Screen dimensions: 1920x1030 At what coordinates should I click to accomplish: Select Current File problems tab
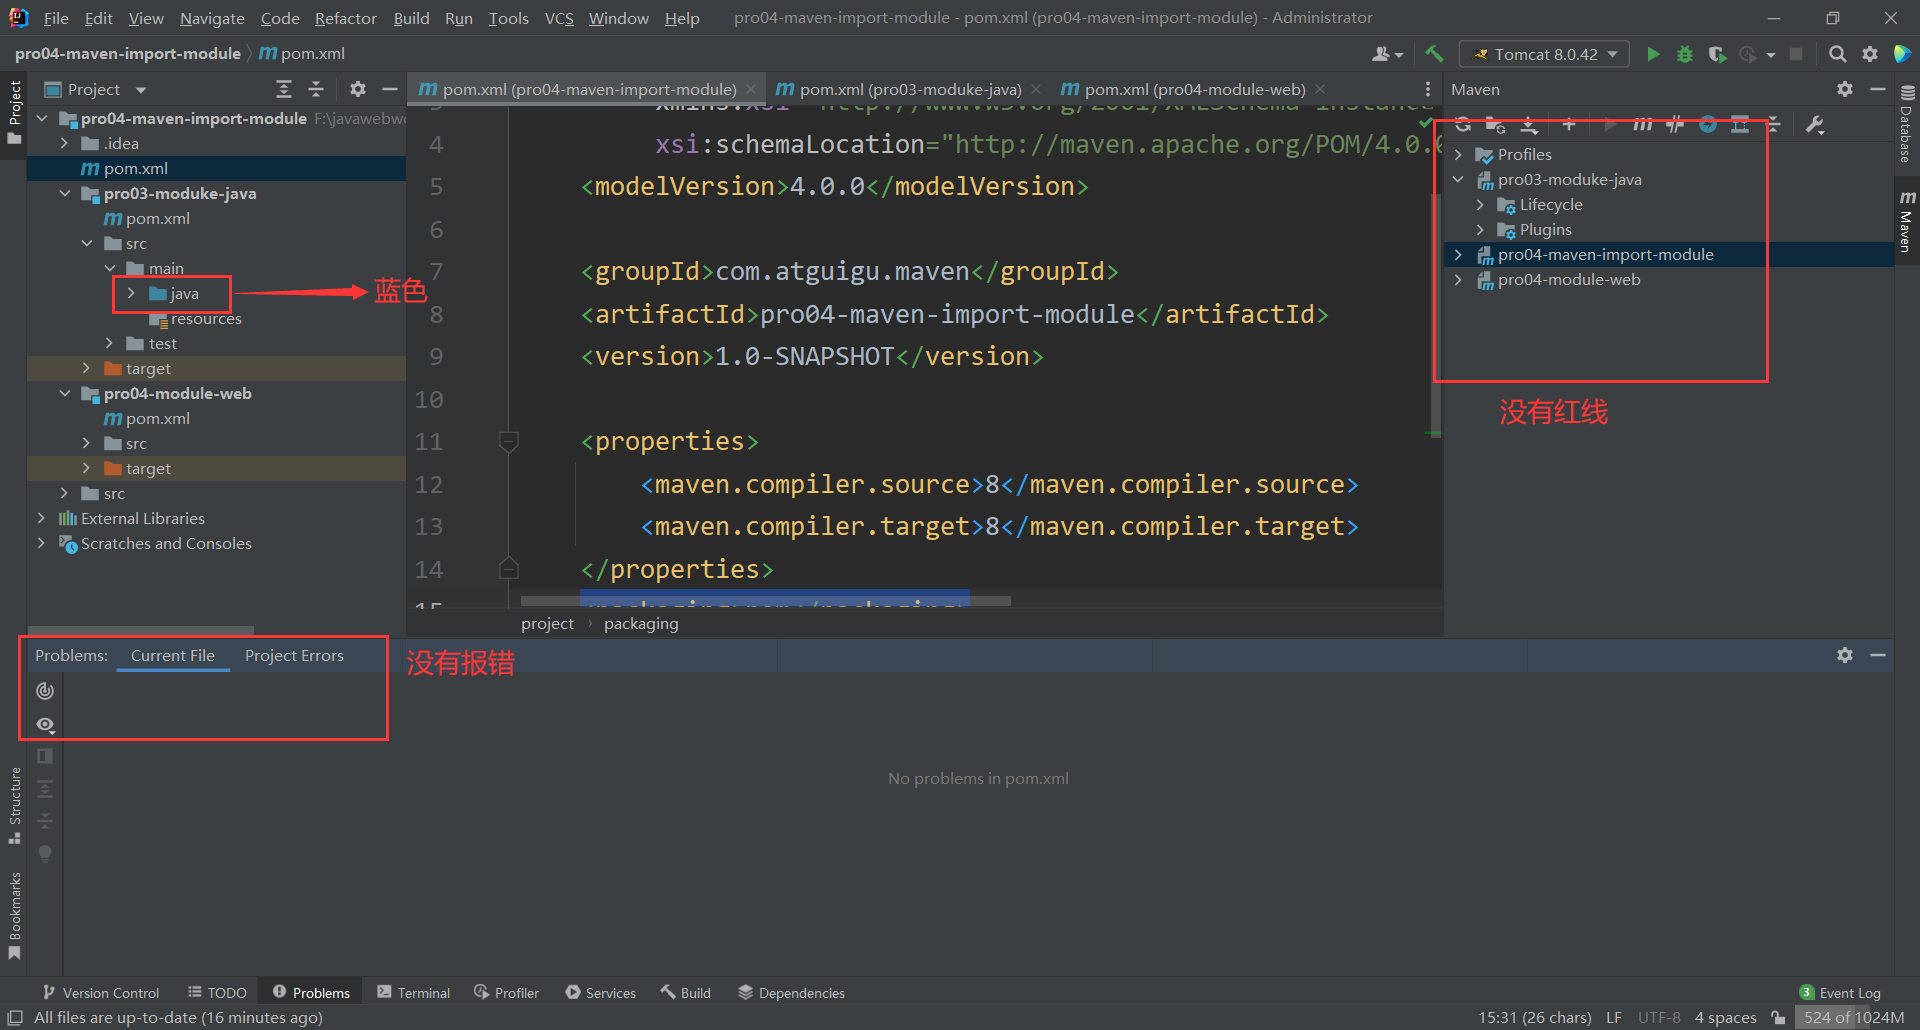pyautogui.click(x=173, y=655)
